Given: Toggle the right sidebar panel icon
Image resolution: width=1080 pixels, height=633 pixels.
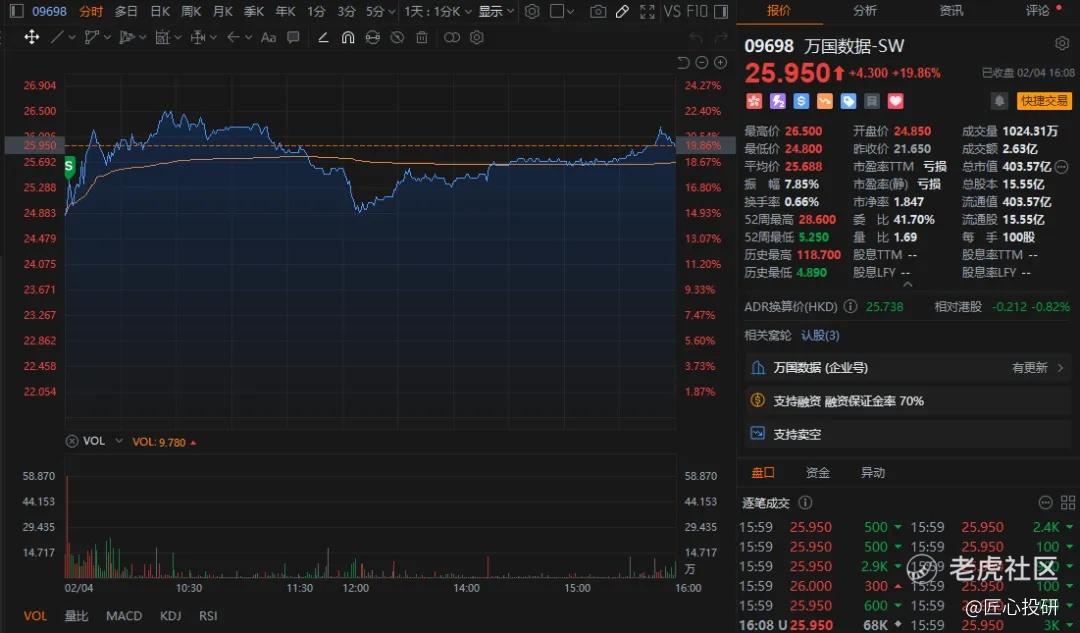Looking at the screenshot, I should pyautogui.click(x=720, y=11).
